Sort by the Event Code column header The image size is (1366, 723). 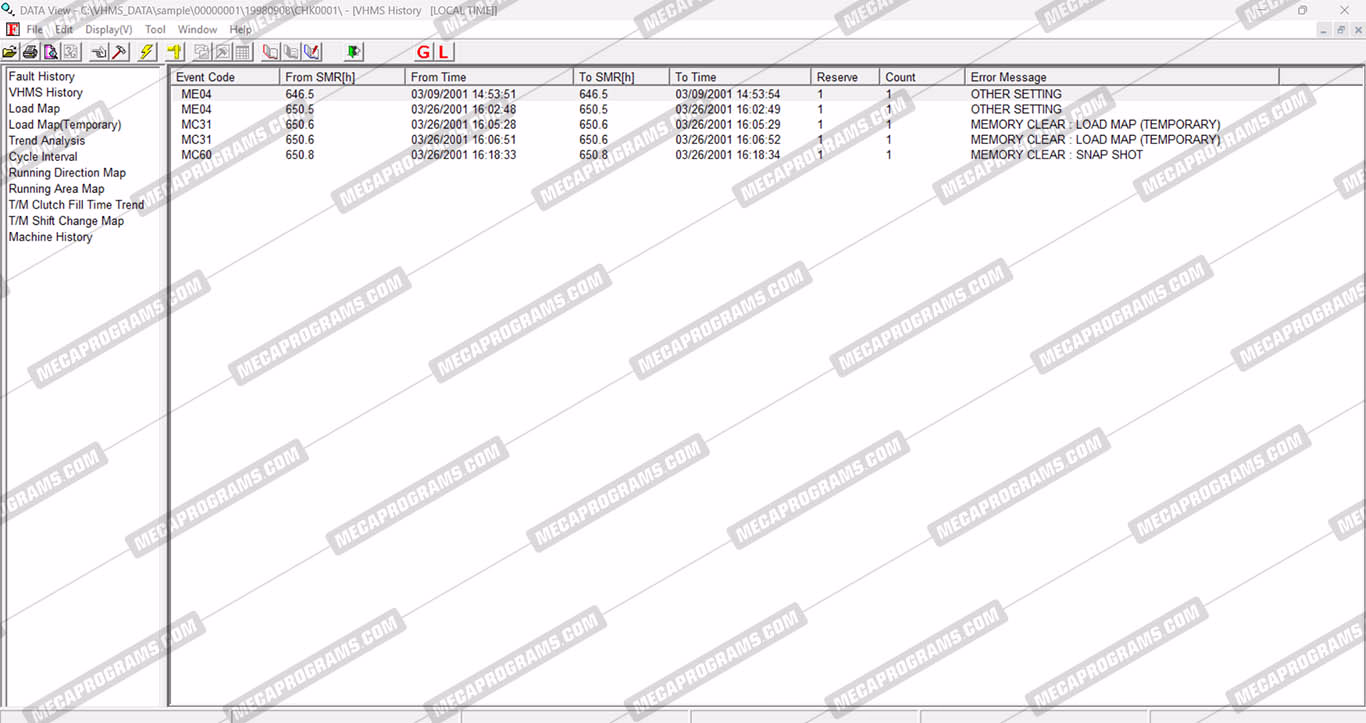224,77
